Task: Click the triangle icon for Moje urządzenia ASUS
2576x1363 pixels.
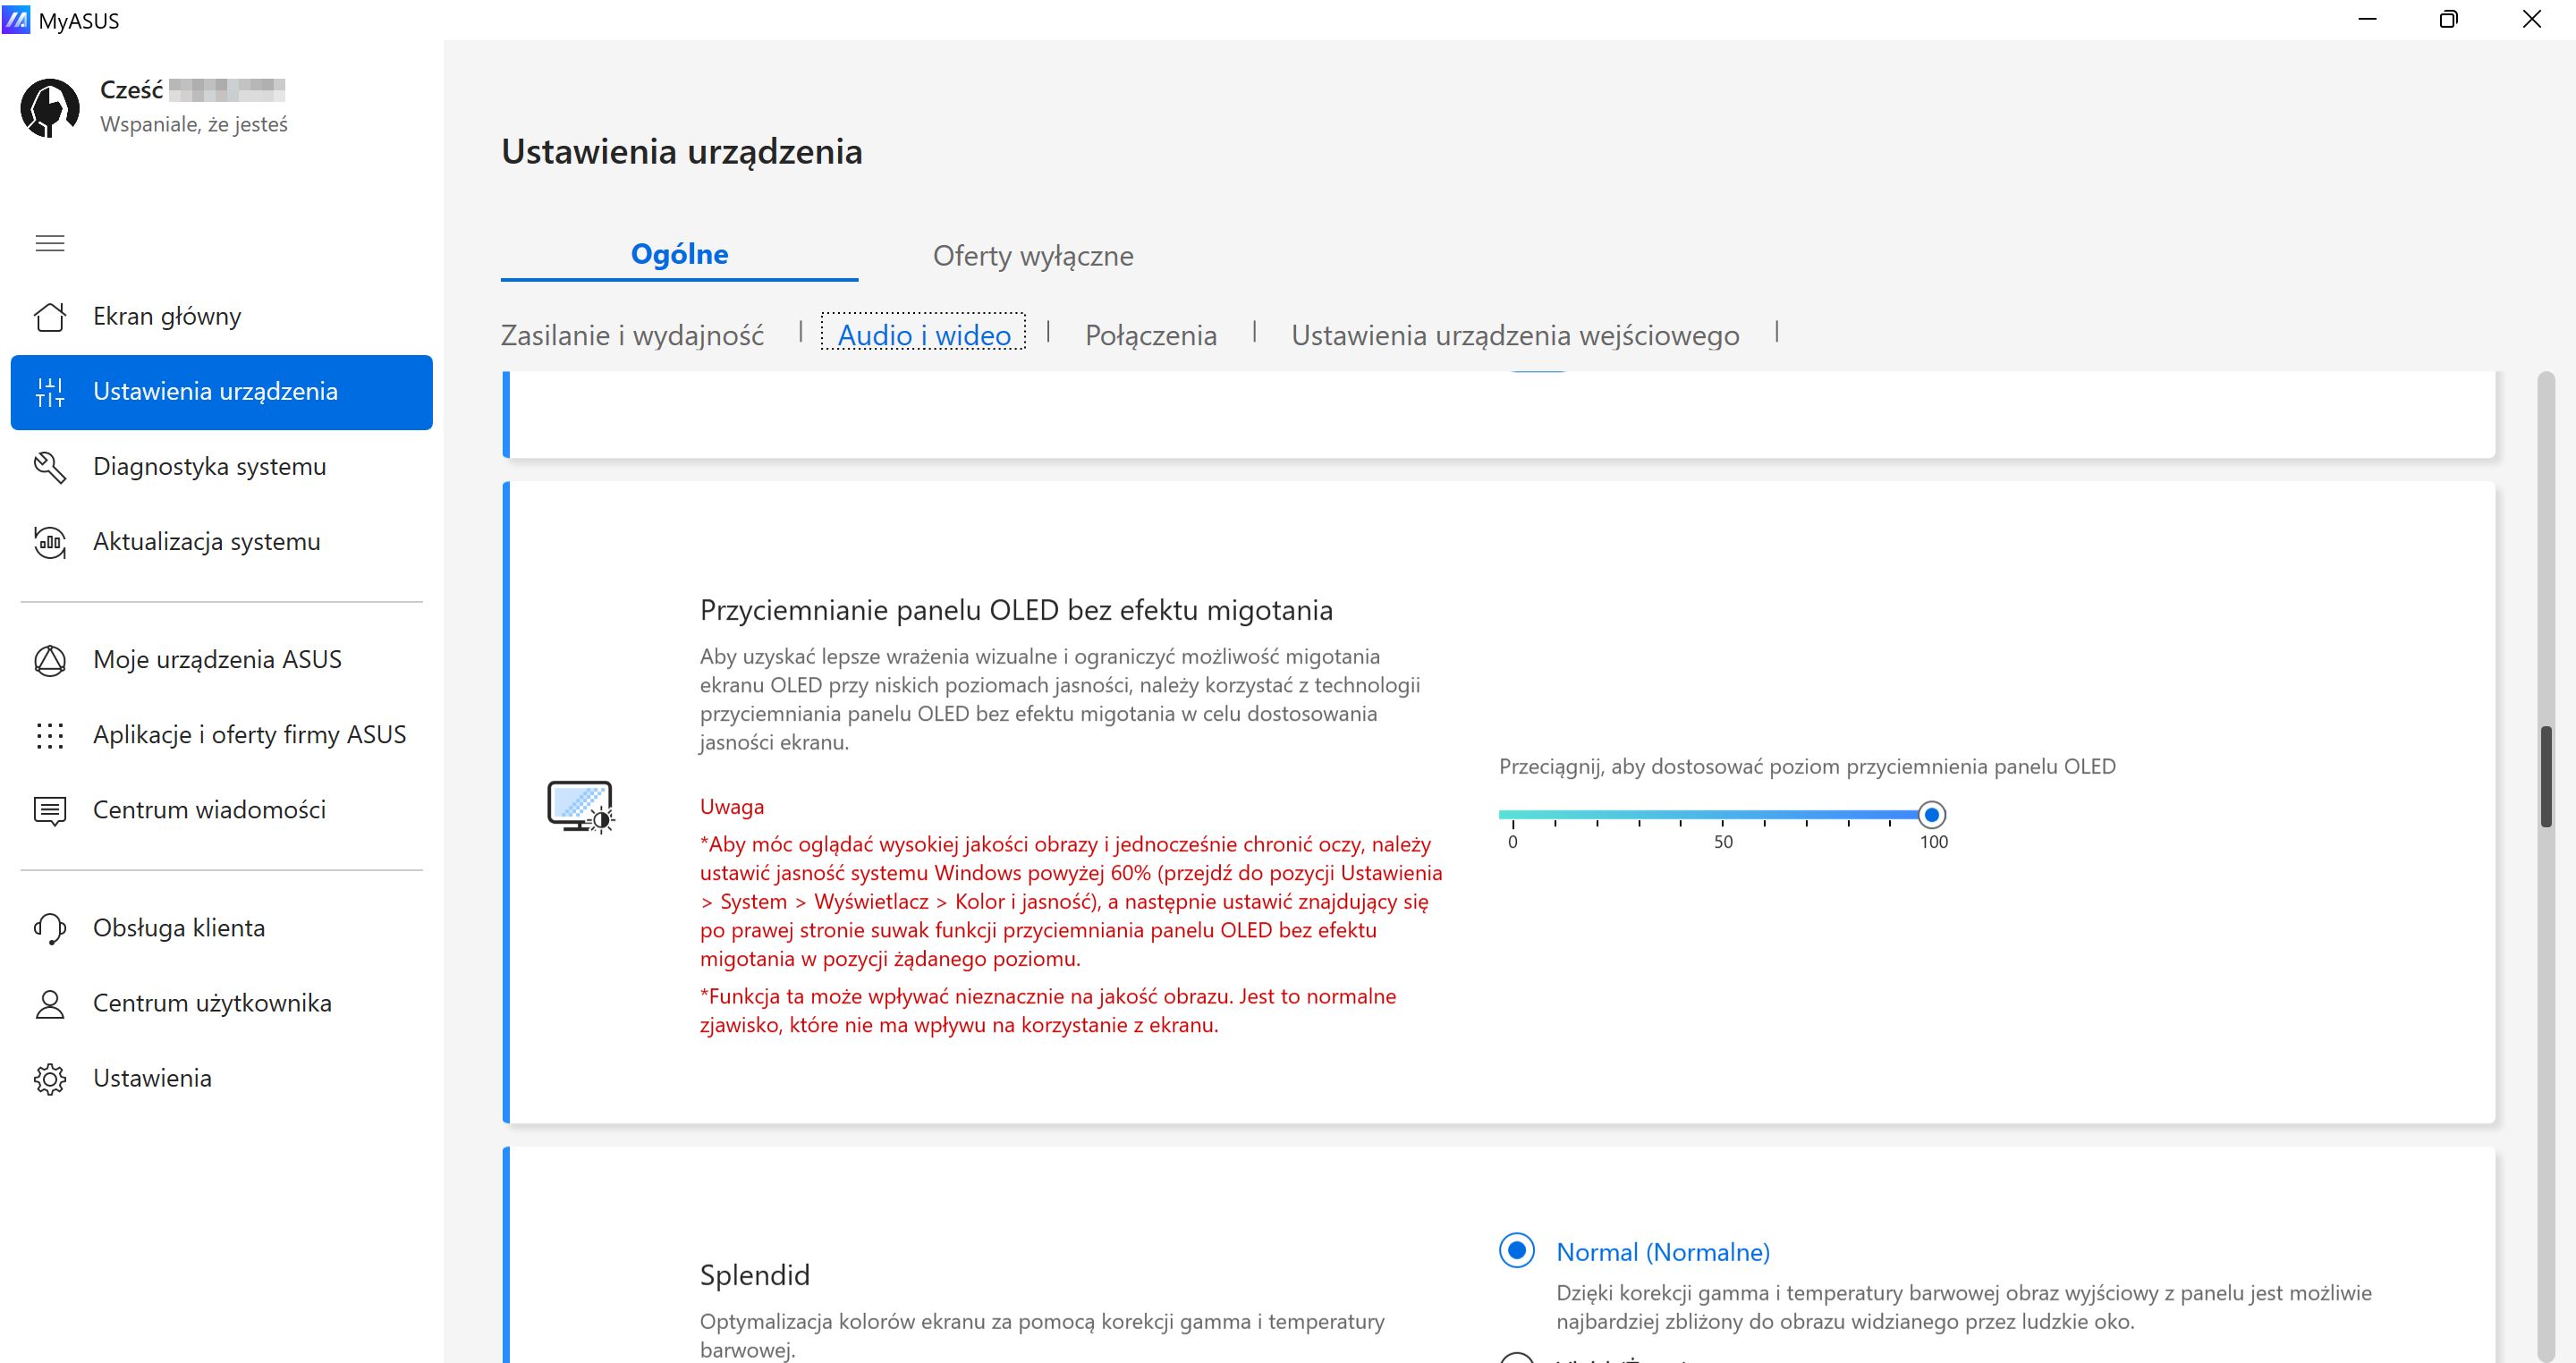Action: point(50,660)
